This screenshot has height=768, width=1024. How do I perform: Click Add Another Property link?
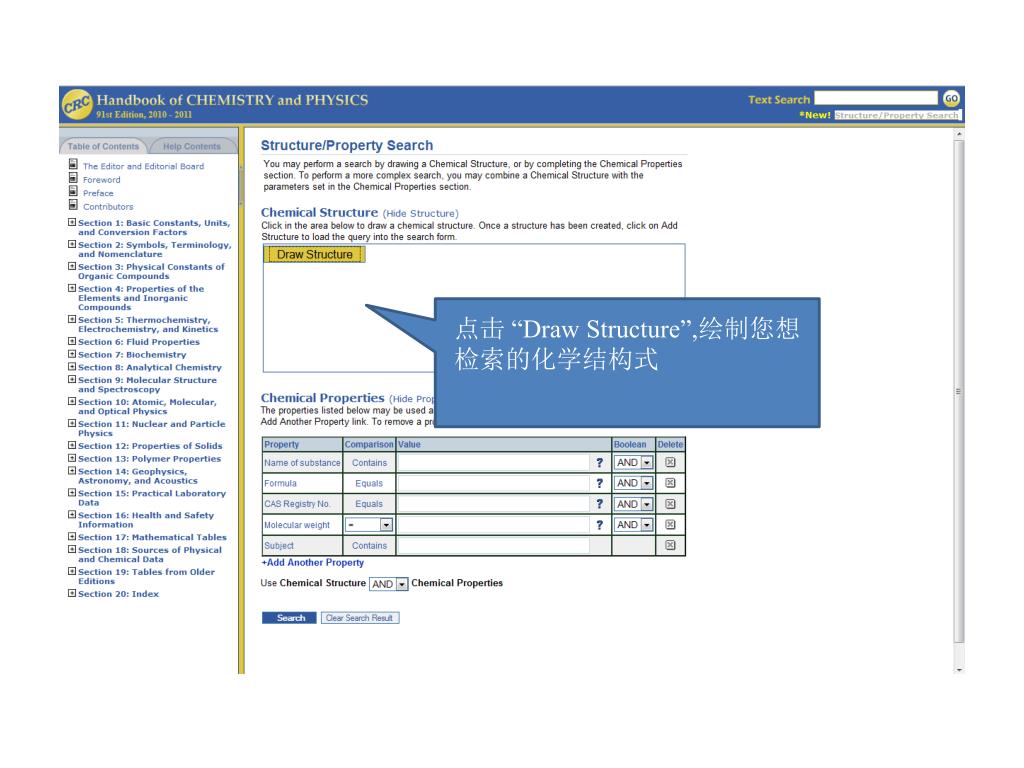(313, 562)
